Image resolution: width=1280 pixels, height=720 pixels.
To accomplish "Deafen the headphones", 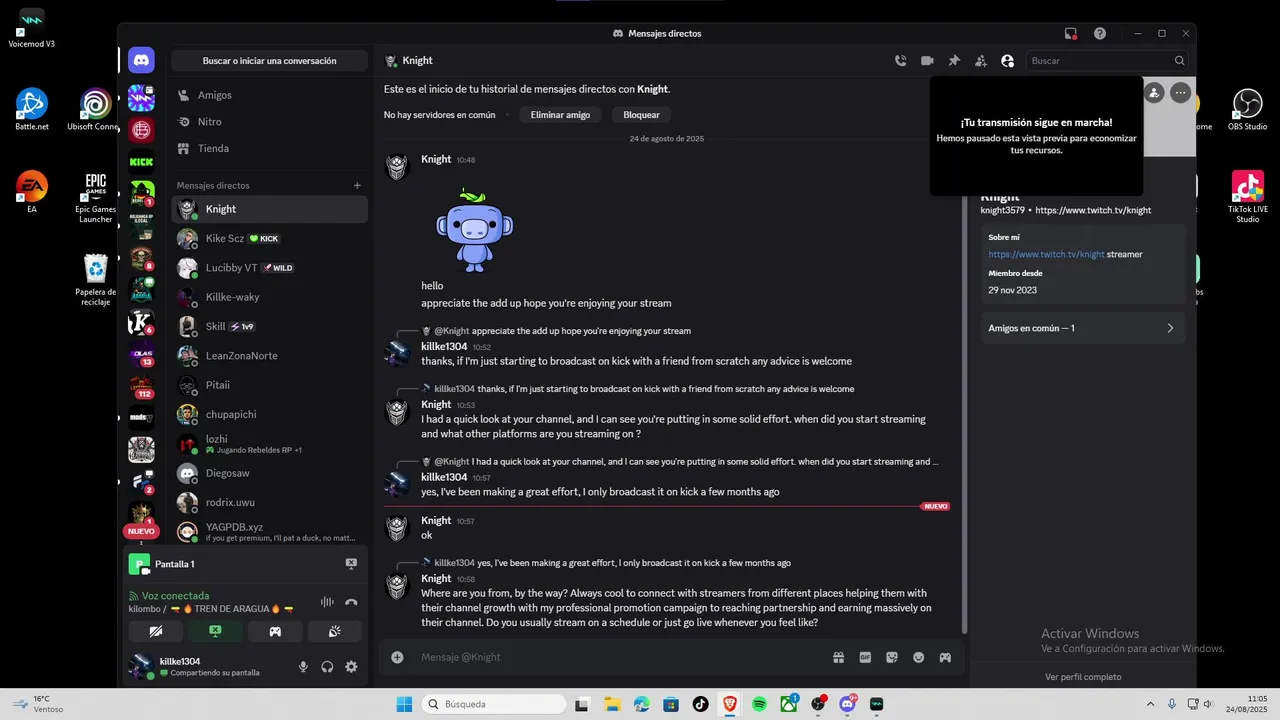I will pos(327,667).
